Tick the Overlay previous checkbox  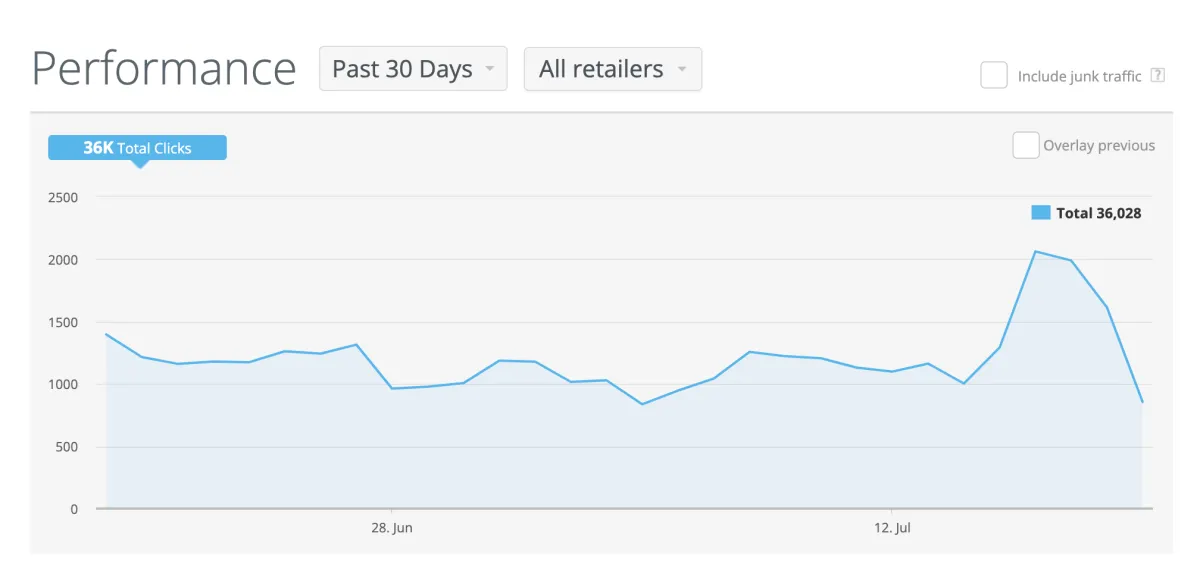tap(1026, 145)
